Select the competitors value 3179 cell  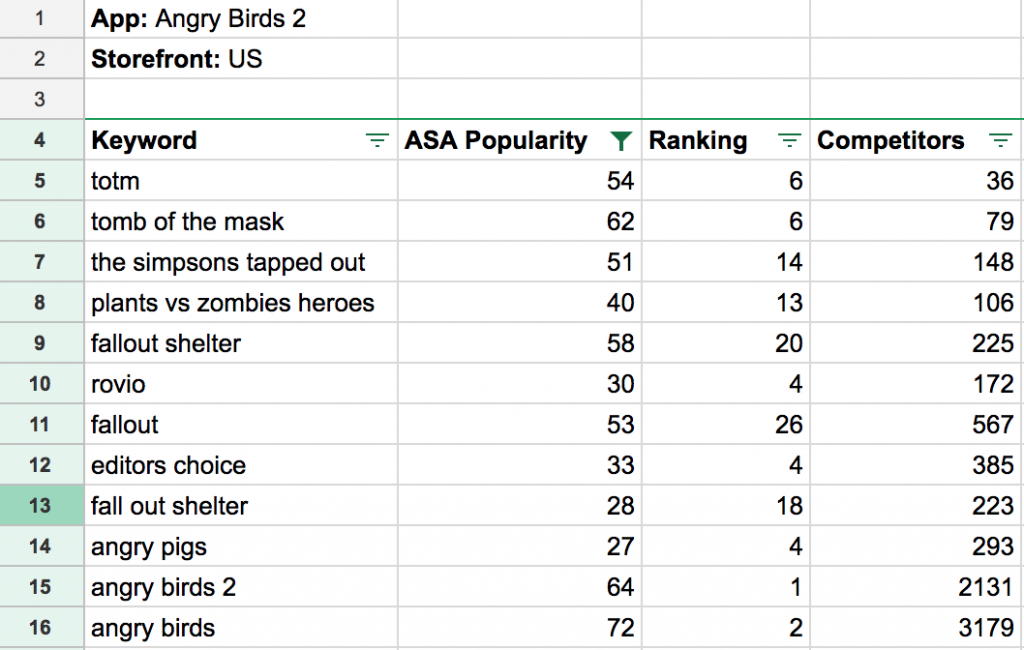click(917, 628)
